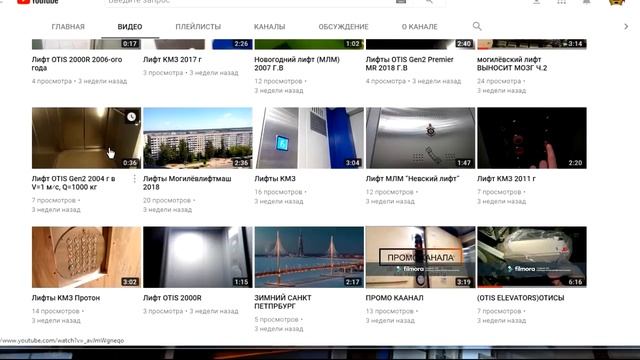Open Лифт КМЗ 2017 г video title

[172, 60]
